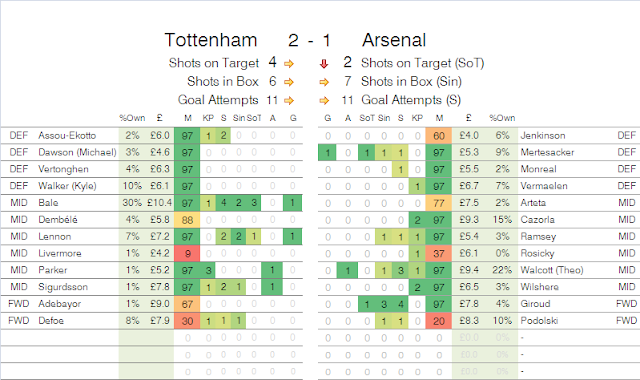
Task: Select Parker's key passes cell showing 3
Action: [208, 270]
